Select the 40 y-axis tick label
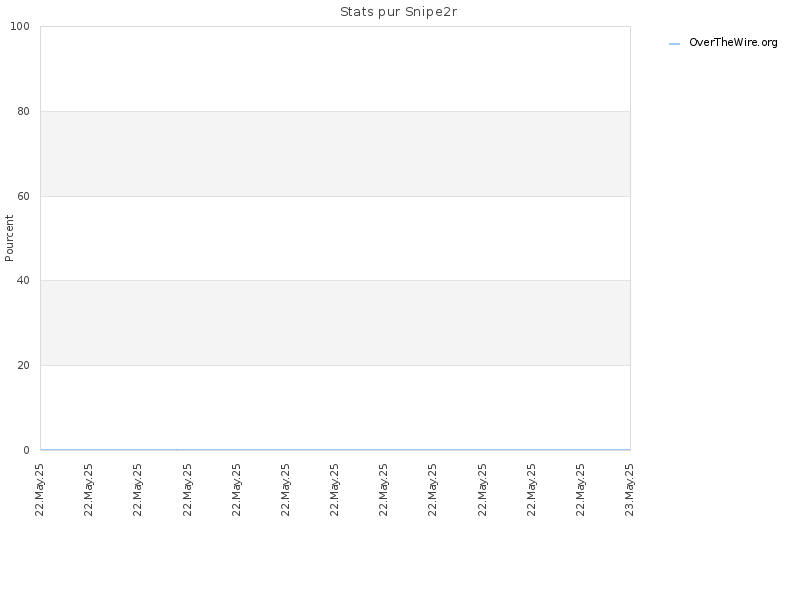 (23, 280)
